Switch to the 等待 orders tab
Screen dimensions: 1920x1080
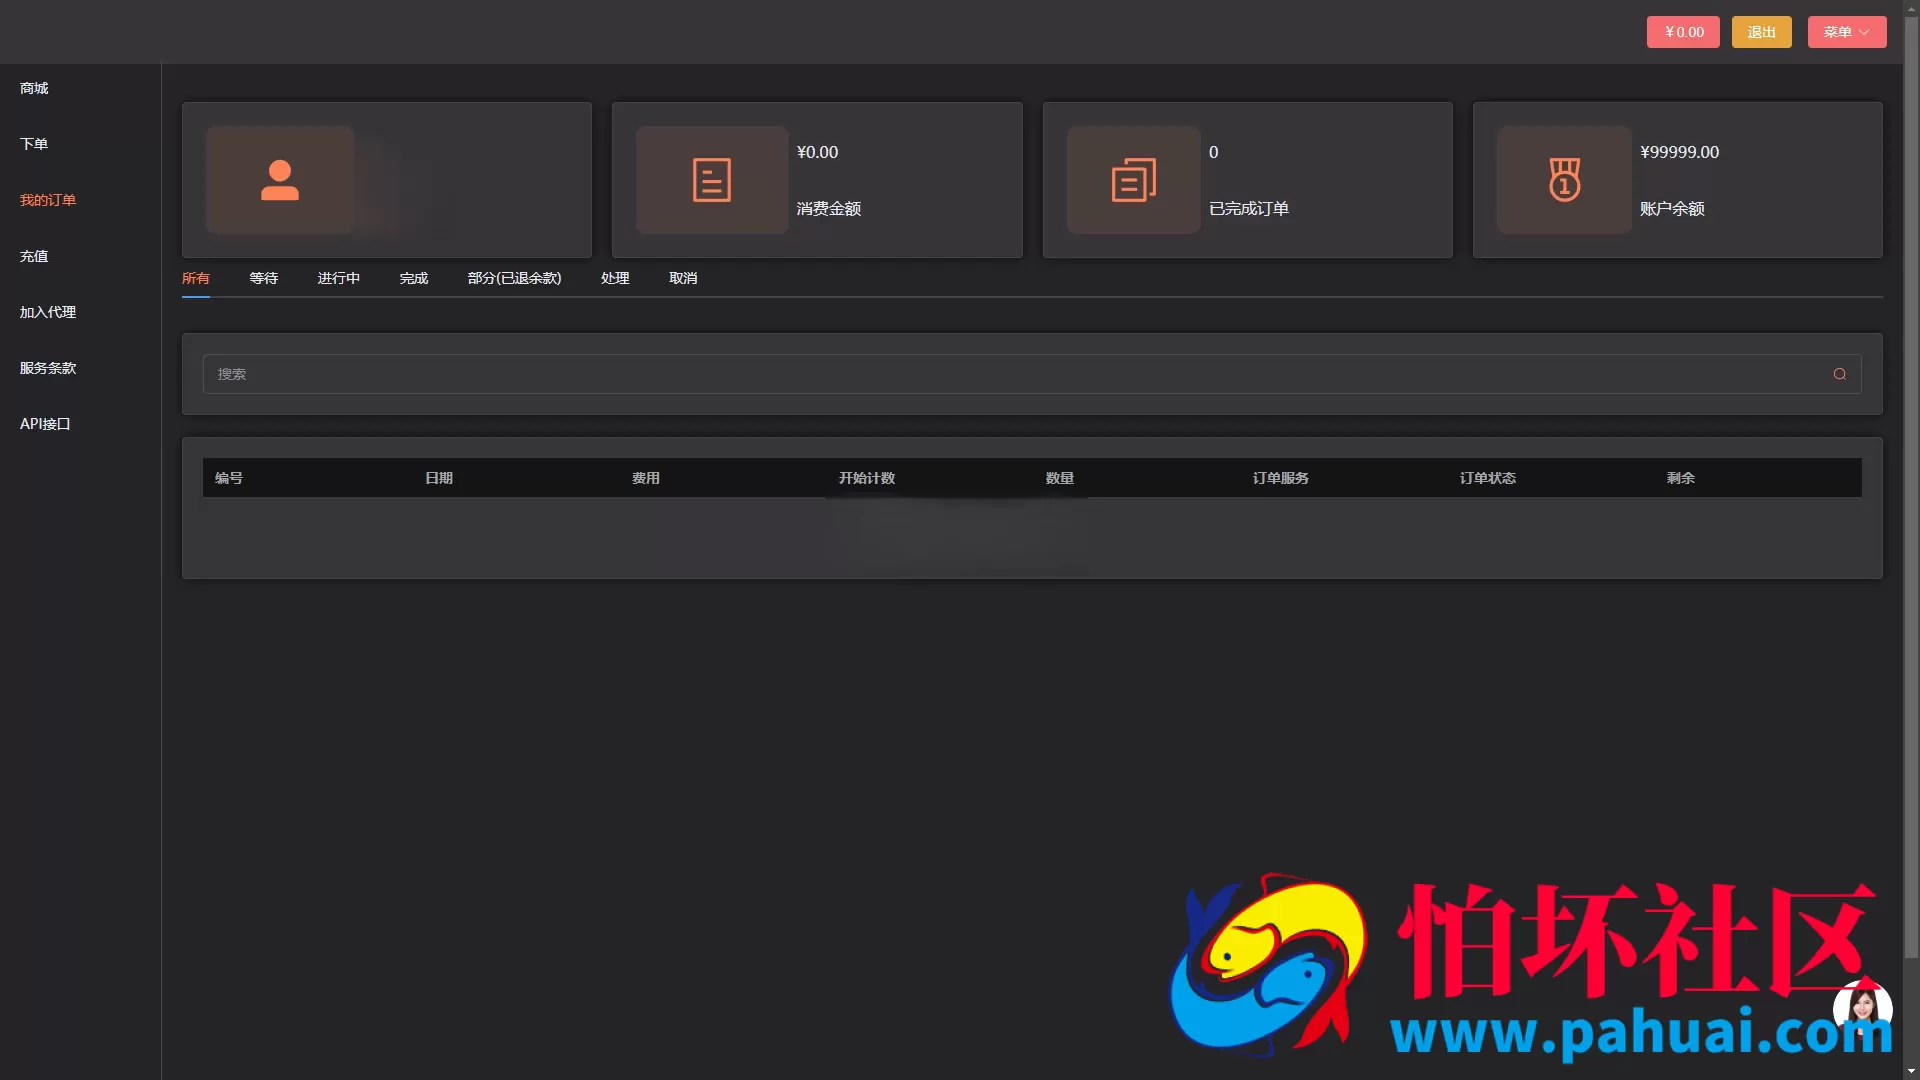point(264,278)
